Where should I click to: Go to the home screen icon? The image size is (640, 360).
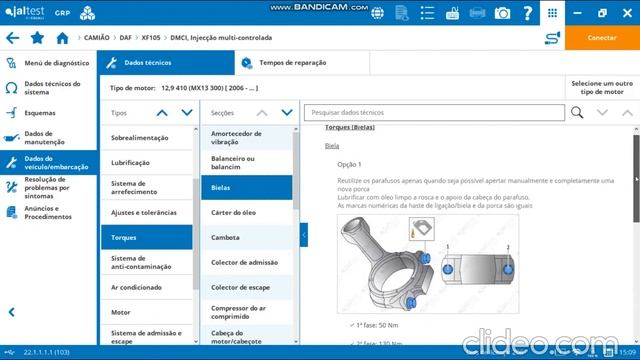pos(62,38)
